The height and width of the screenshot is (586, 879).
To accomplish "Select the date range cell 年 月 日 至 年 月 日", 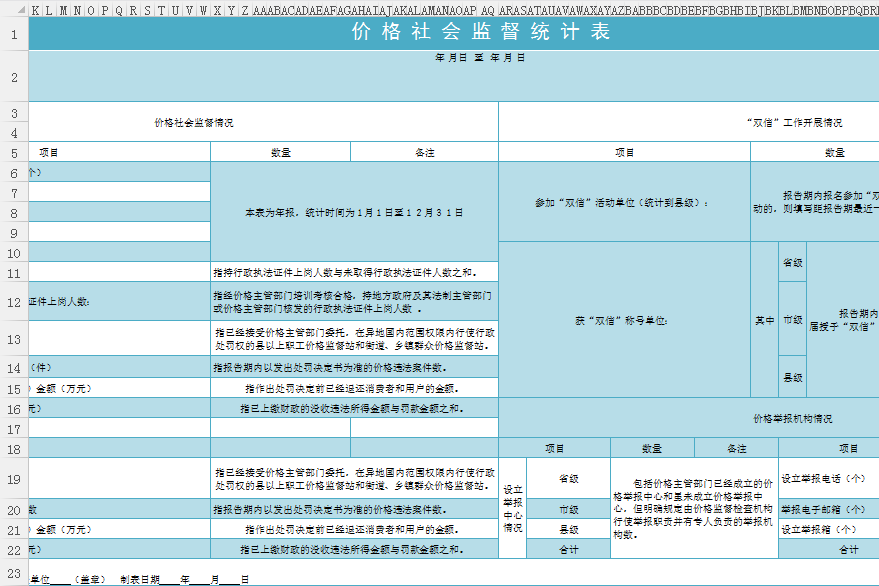I will 480,58.
